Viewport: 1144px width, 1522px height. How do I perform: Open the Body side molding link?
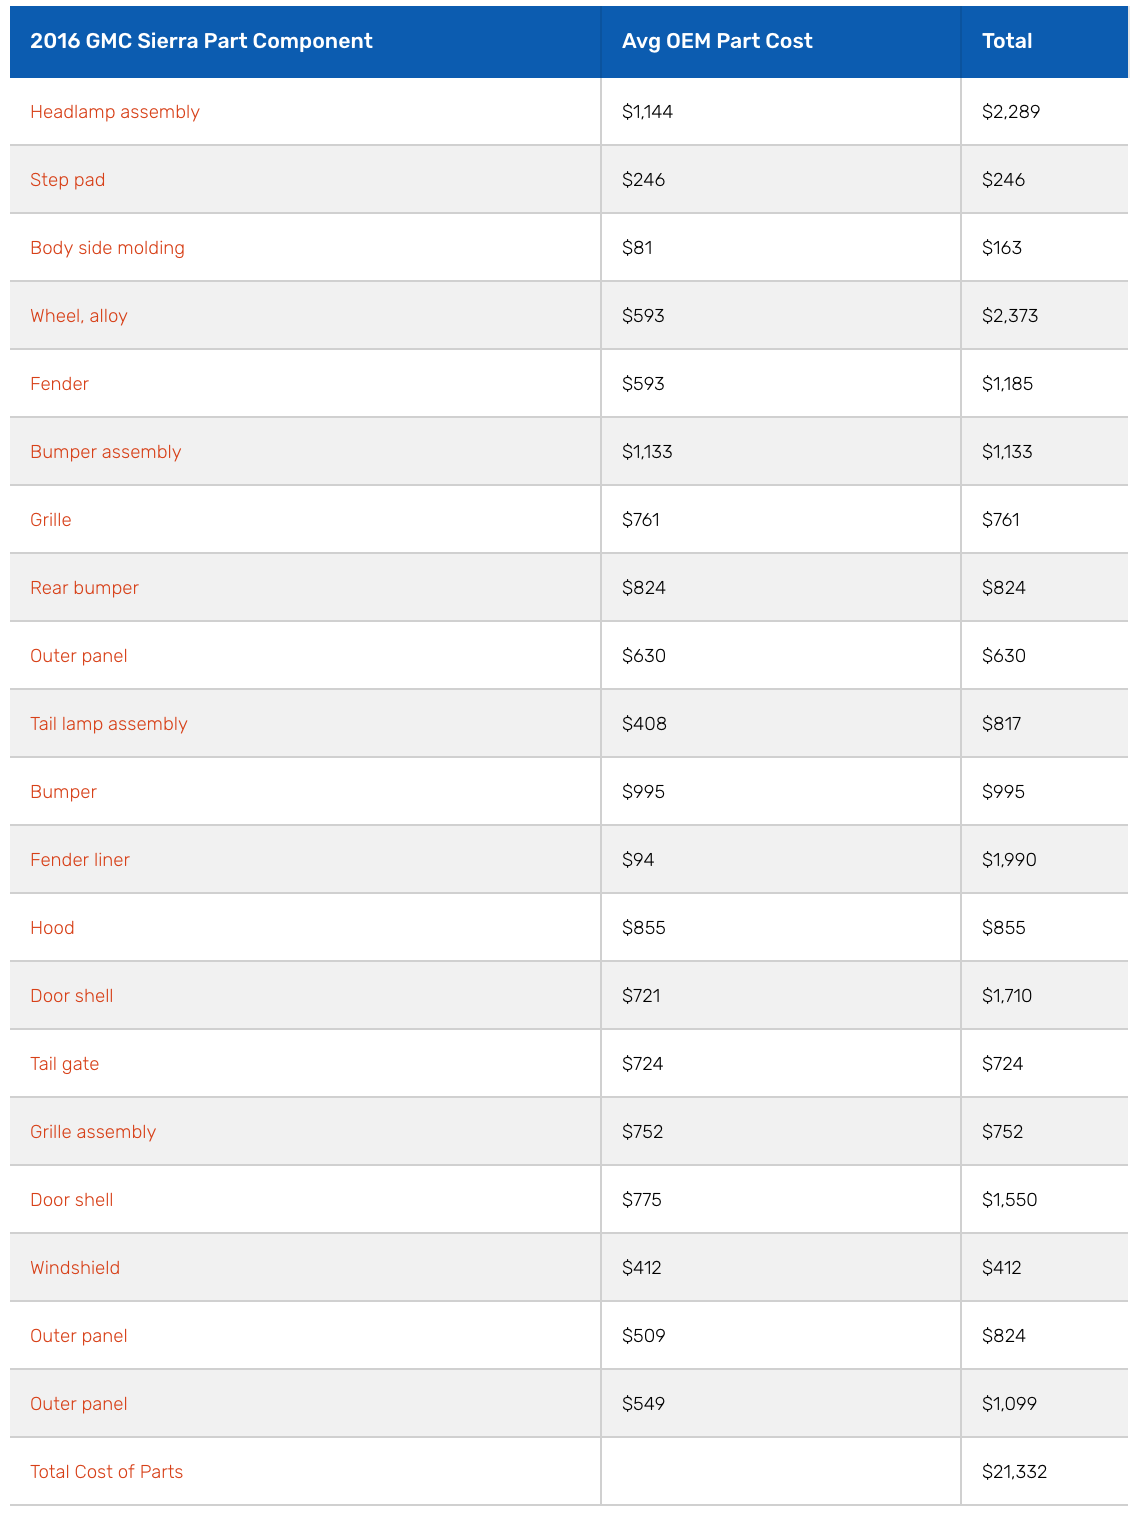click(107, 248)
